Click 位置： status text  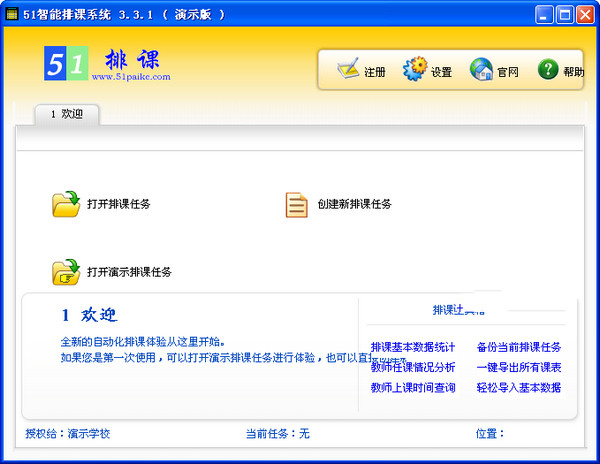490,433
